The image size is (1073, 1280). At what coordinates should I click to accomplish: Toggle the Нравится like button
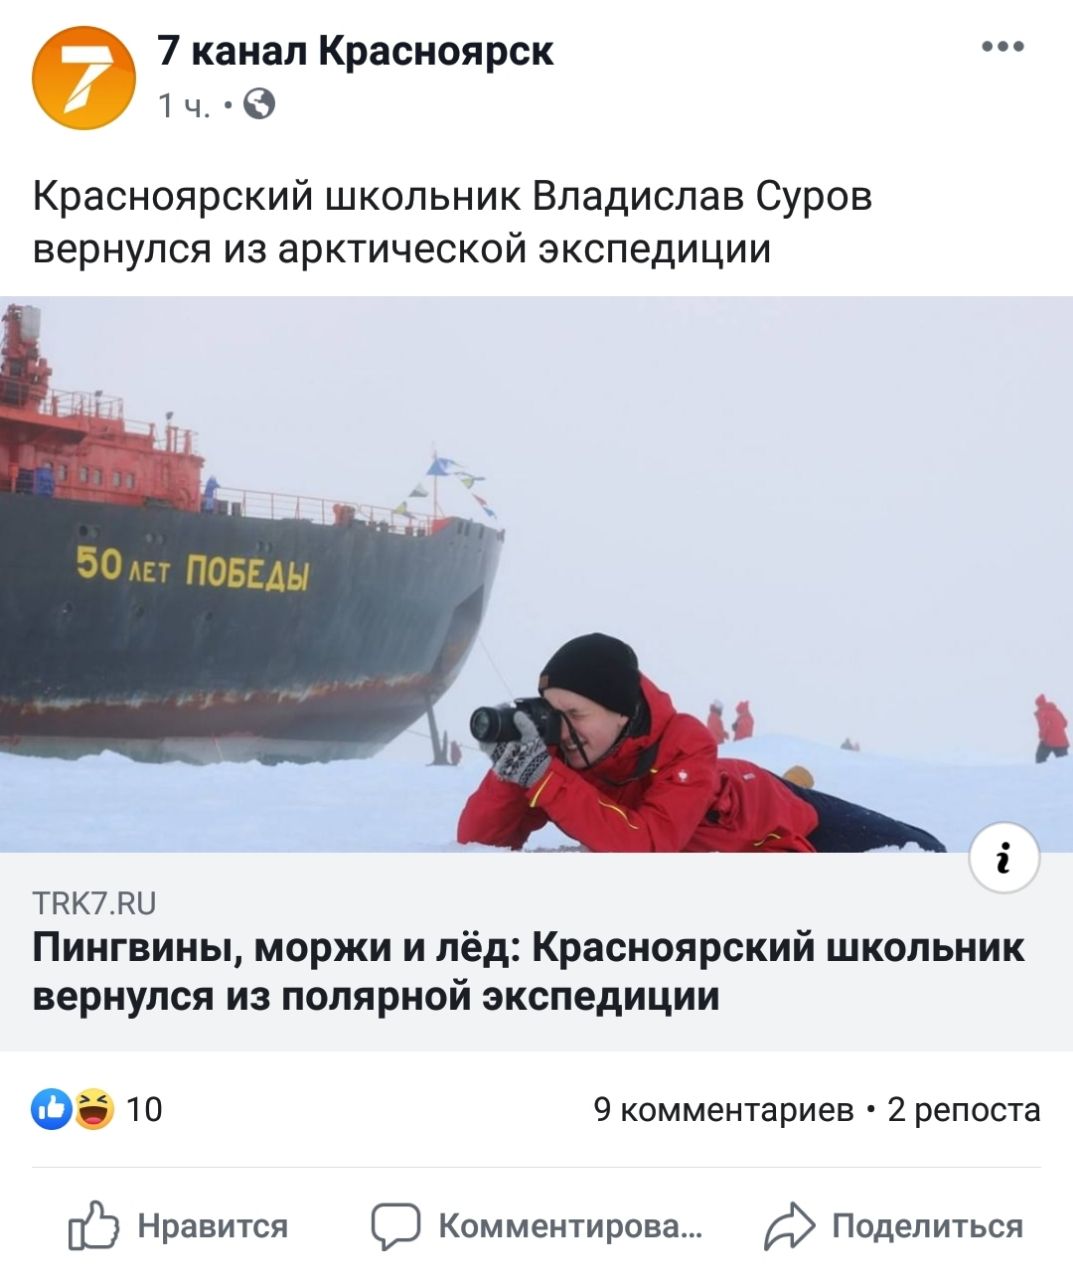pyautogui.click(x=178, y=1226)
